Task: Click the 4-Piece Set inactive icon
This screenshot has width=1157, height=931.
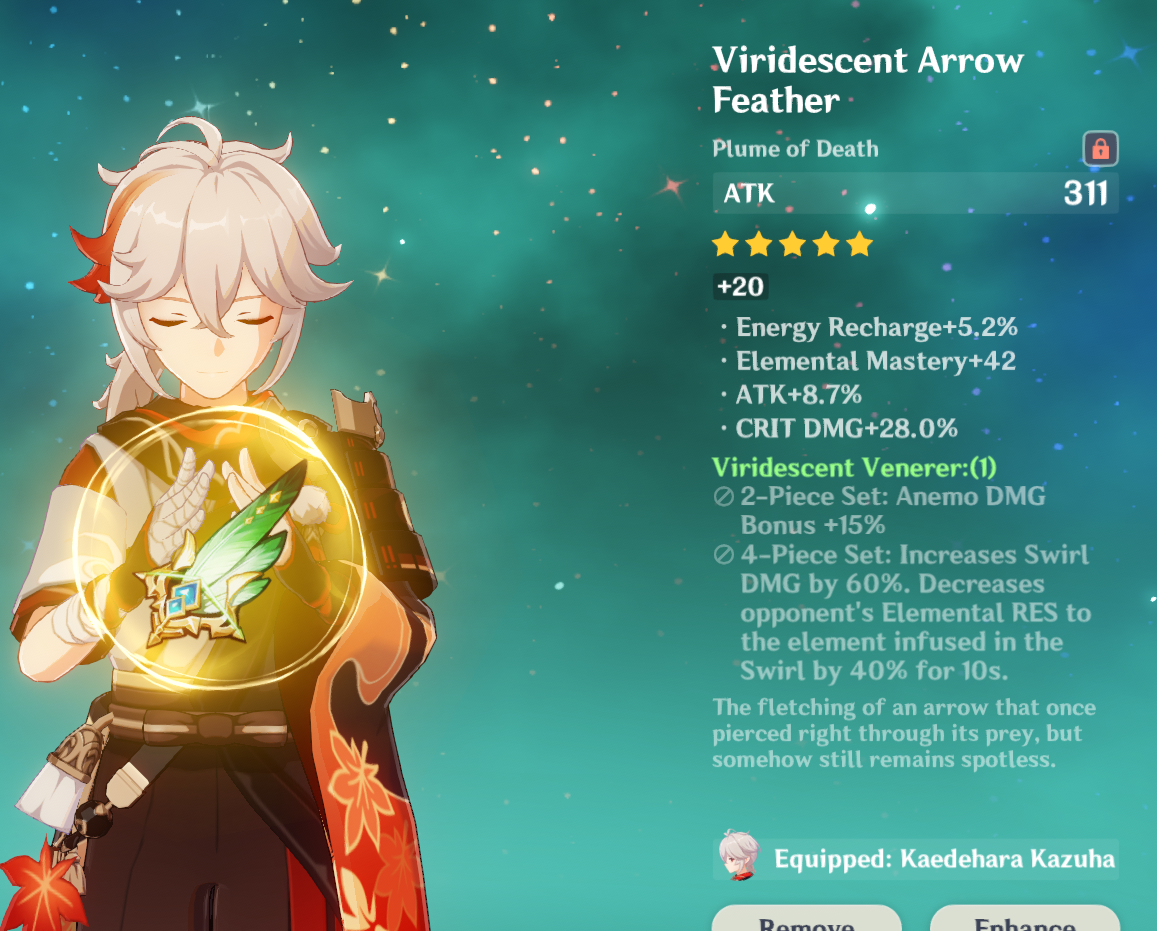Action: tap(724, 555)
